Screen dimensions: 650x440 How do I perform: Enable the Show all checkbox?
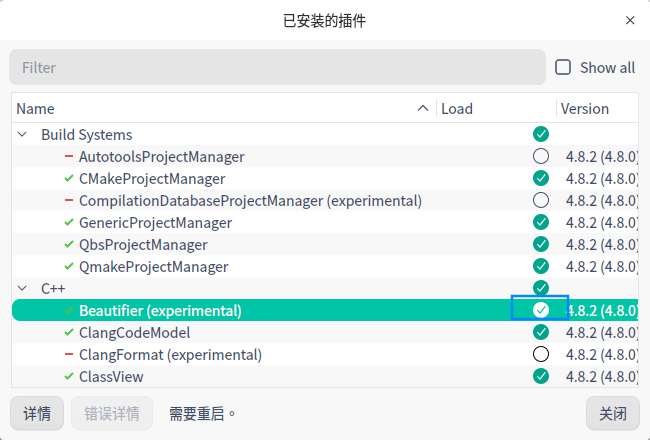coord(564,67)
